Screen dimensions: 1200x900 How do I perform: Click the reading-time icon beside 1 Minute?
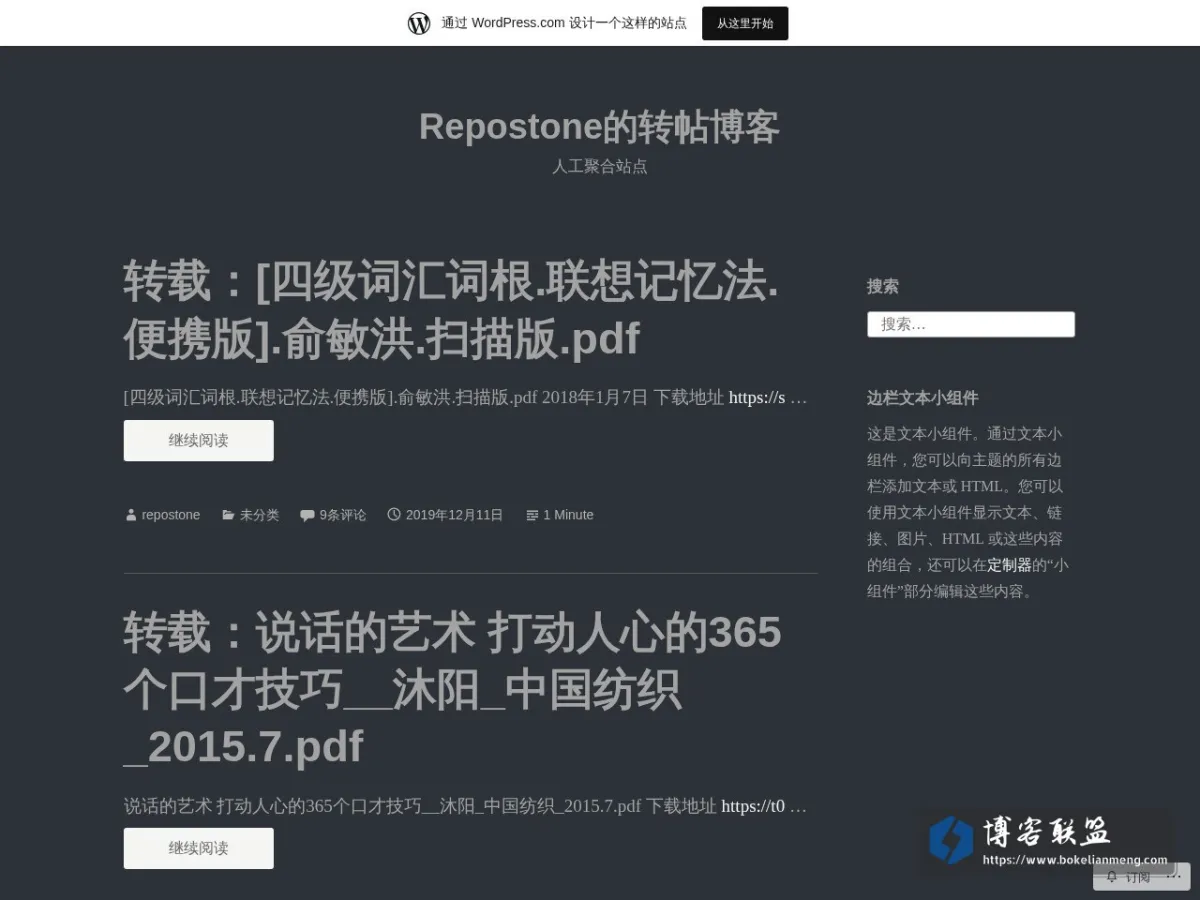532,515
